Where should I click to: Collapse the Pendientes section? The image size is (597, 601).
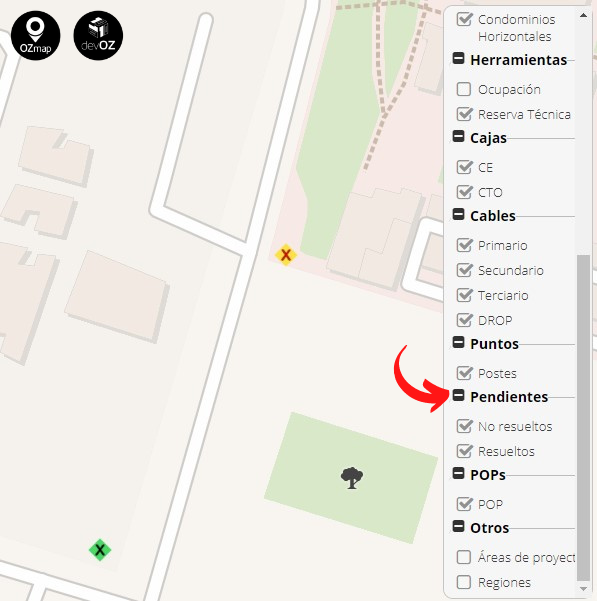[458, 395]
